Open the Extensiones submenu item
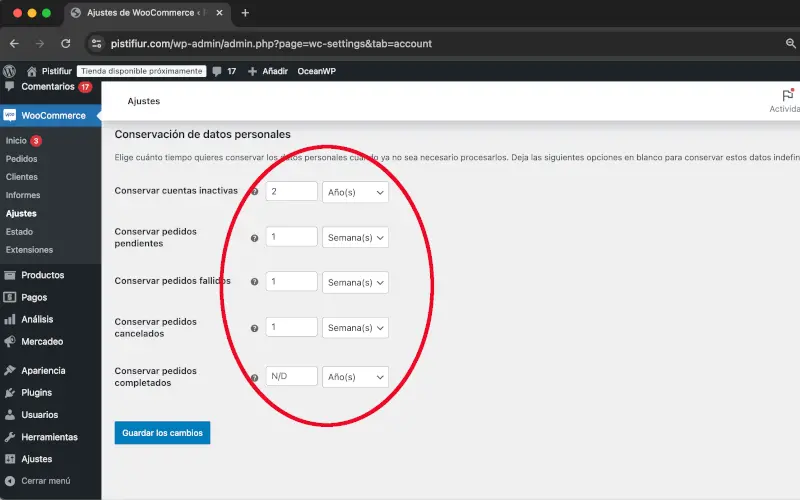This screenshot has width=800, height=500. [x=29, y=249]
